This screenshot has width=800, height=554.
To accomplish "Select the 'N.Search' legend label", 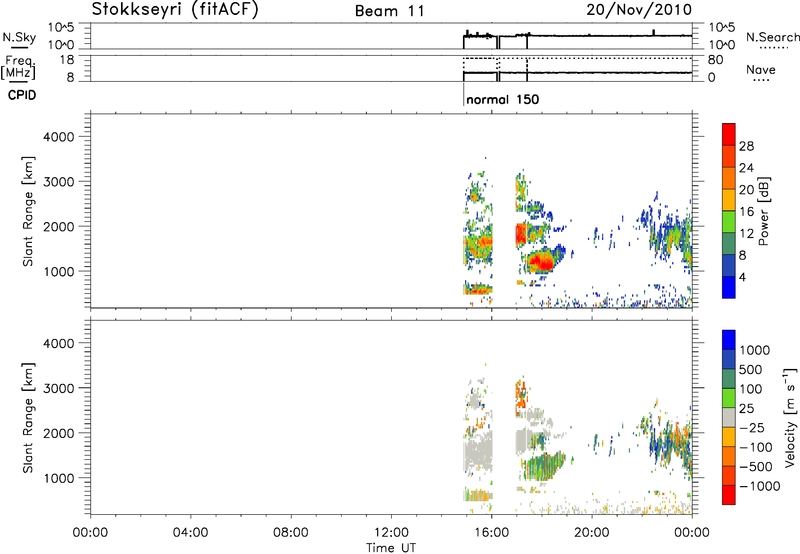I will coord(772,37).
